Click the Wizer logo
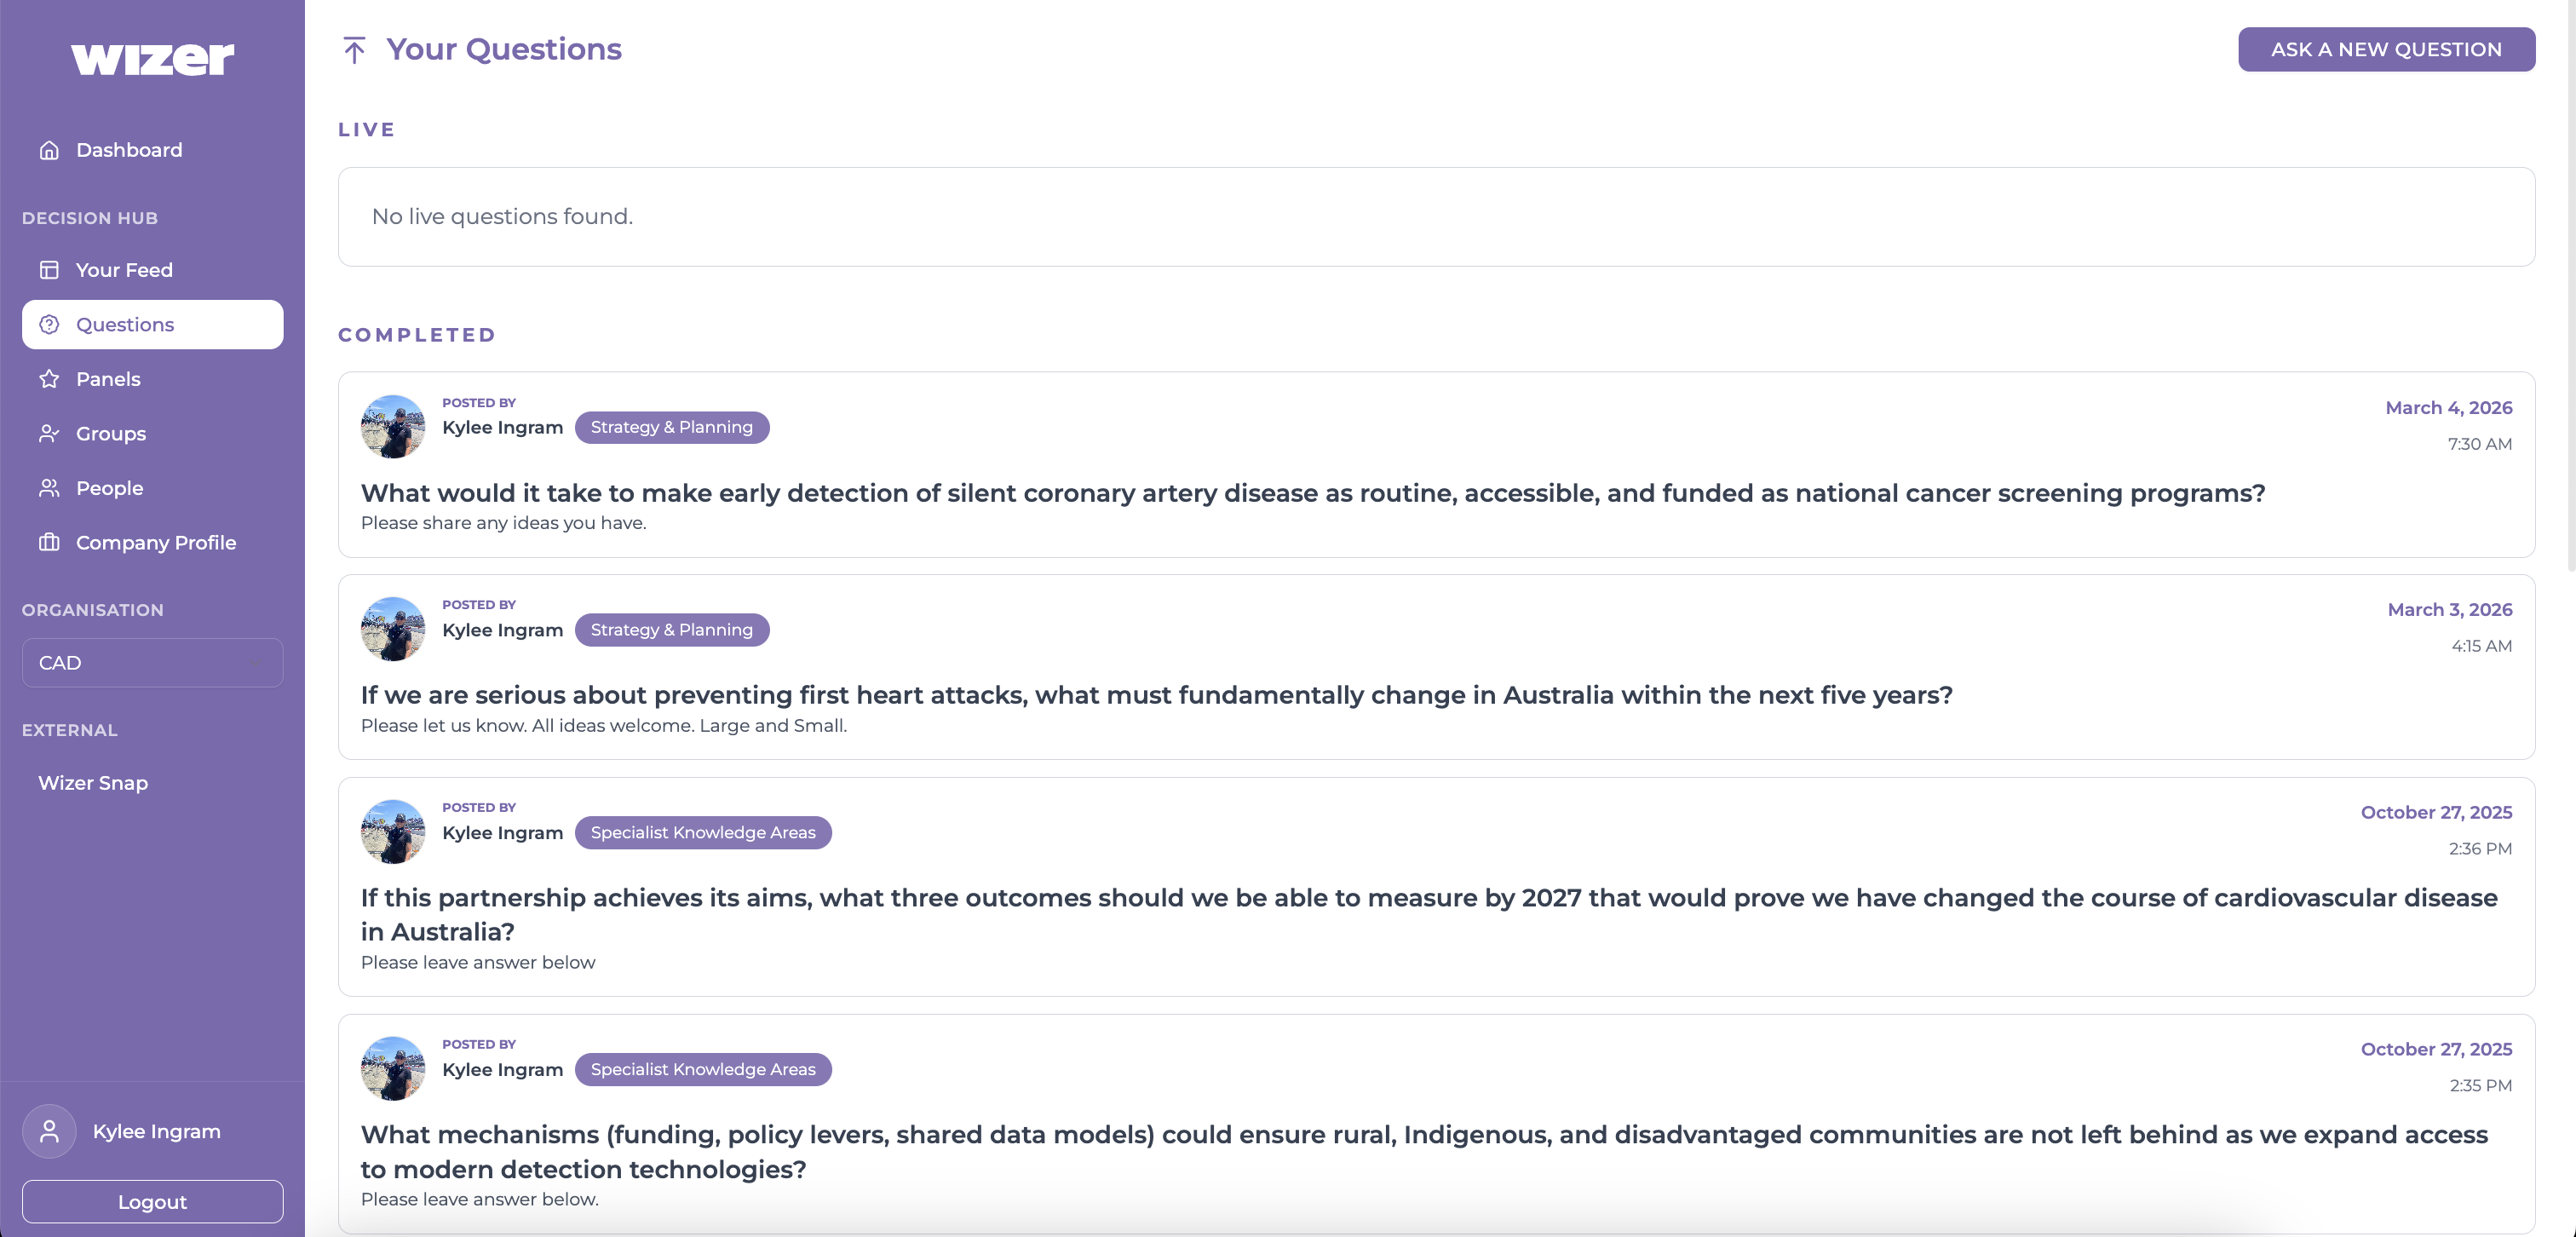 pos(152,58)
